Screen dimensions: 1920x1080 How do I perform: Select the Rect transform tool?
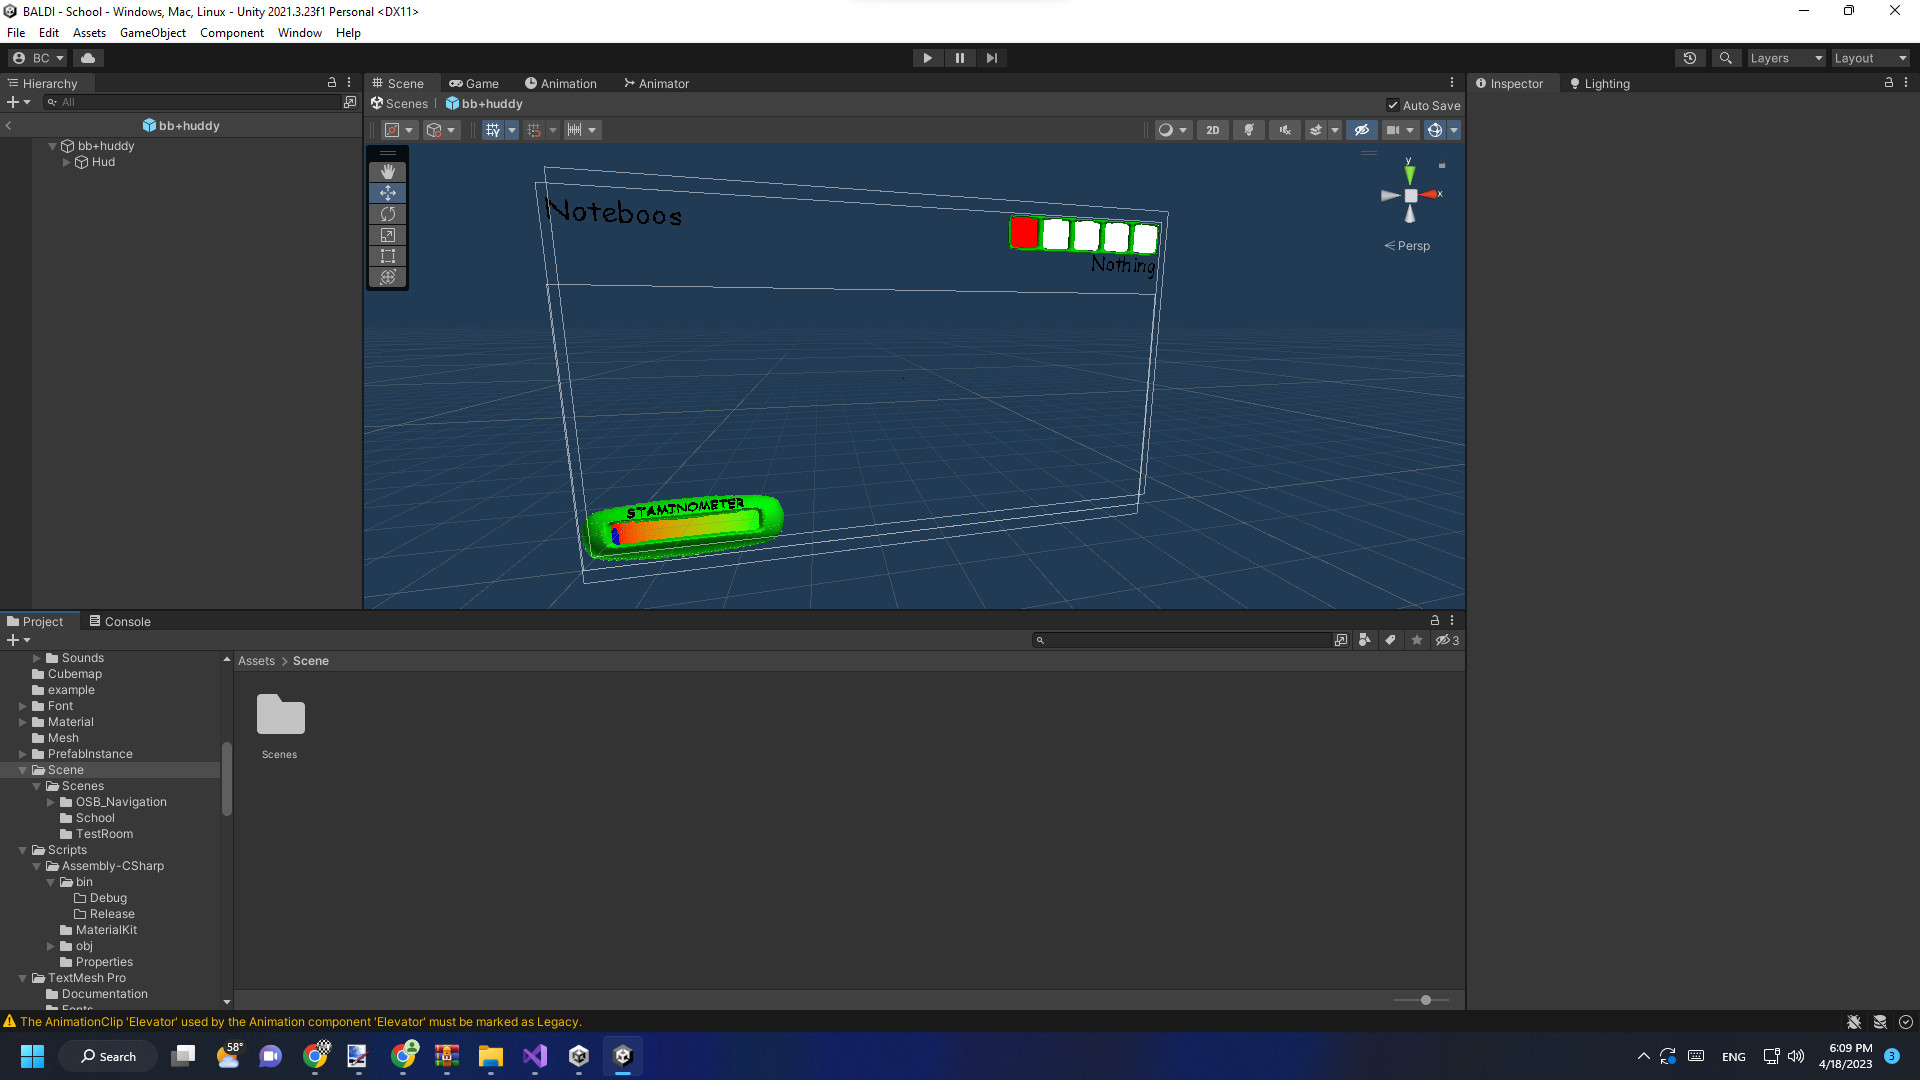click(388, 256)
